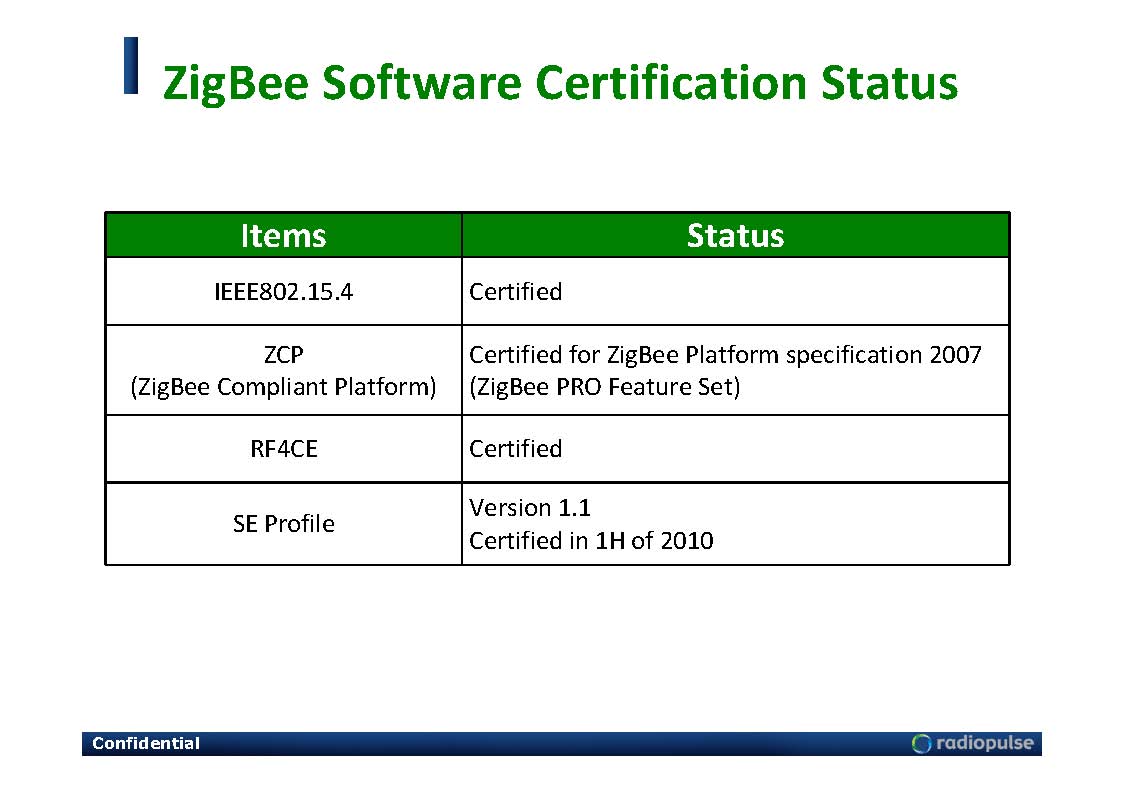
Task: Click Certified status in the RF4CE row
Action: 516,449
